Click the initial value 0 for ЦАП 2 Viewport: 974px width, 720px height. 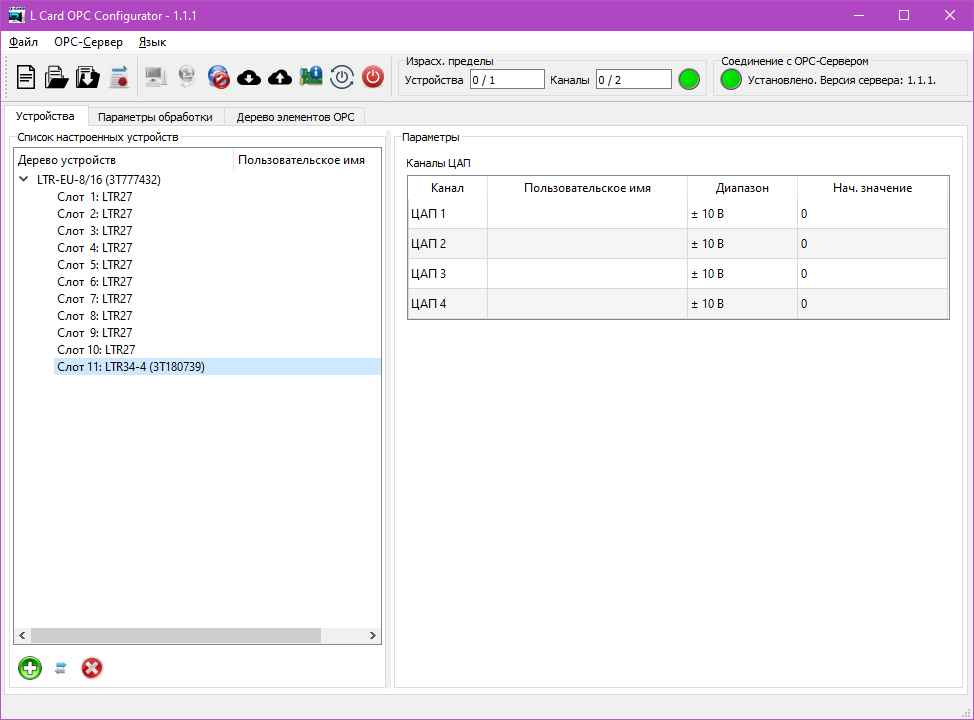tap(873, 244)
